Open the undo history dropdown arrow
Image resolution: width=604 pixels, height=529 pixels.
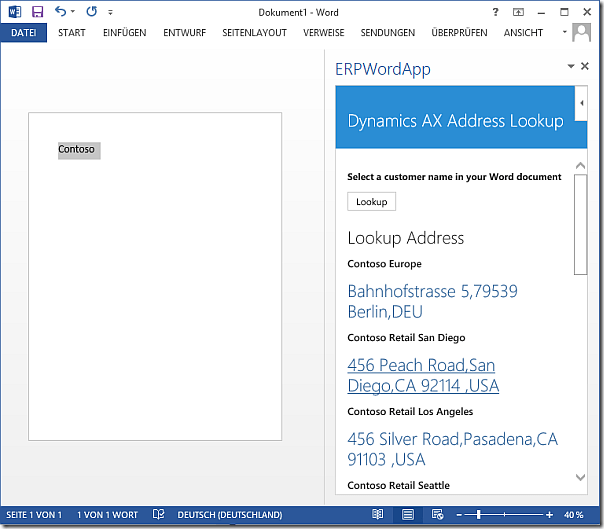click(73, 12)
